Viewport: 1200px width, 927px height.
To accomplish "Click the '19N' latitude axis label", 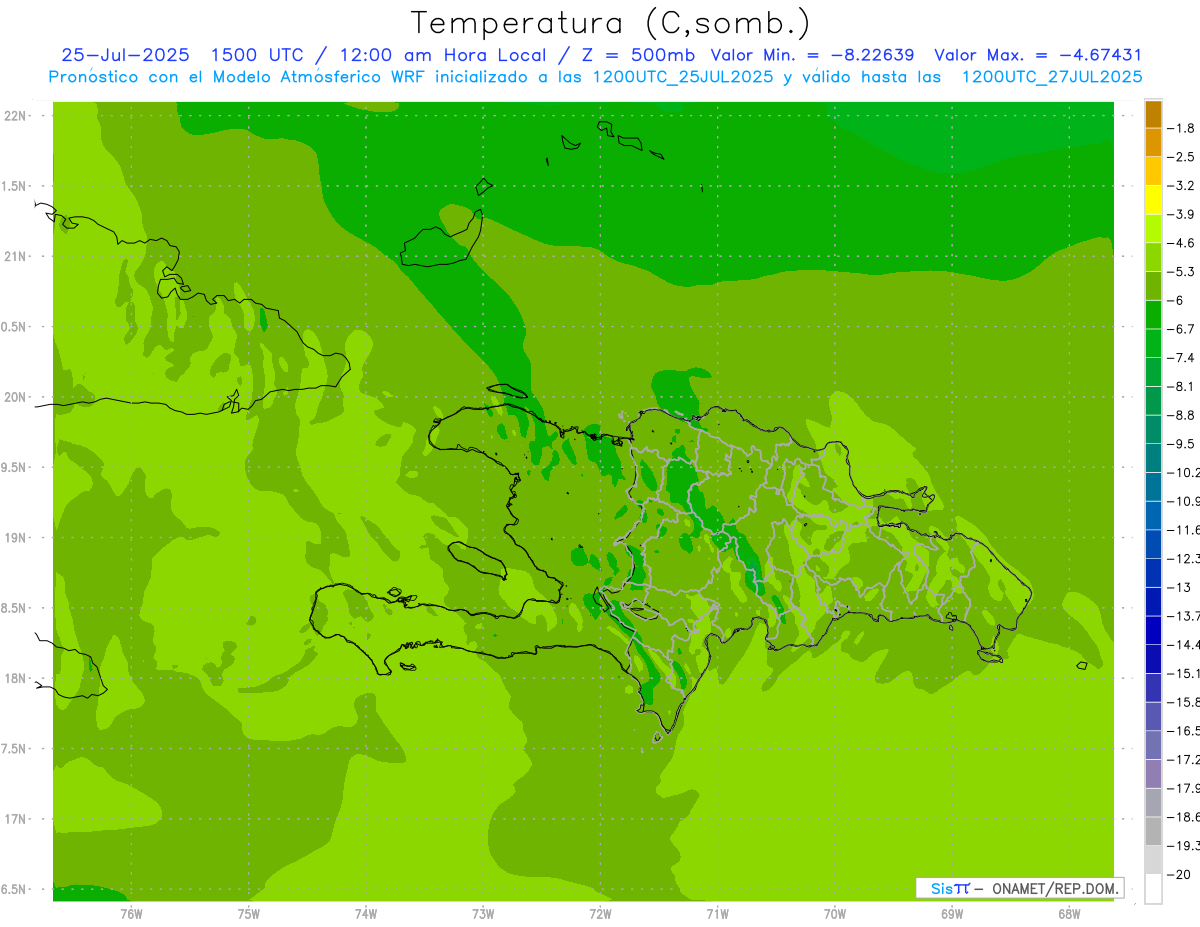I will coord(15,538).
